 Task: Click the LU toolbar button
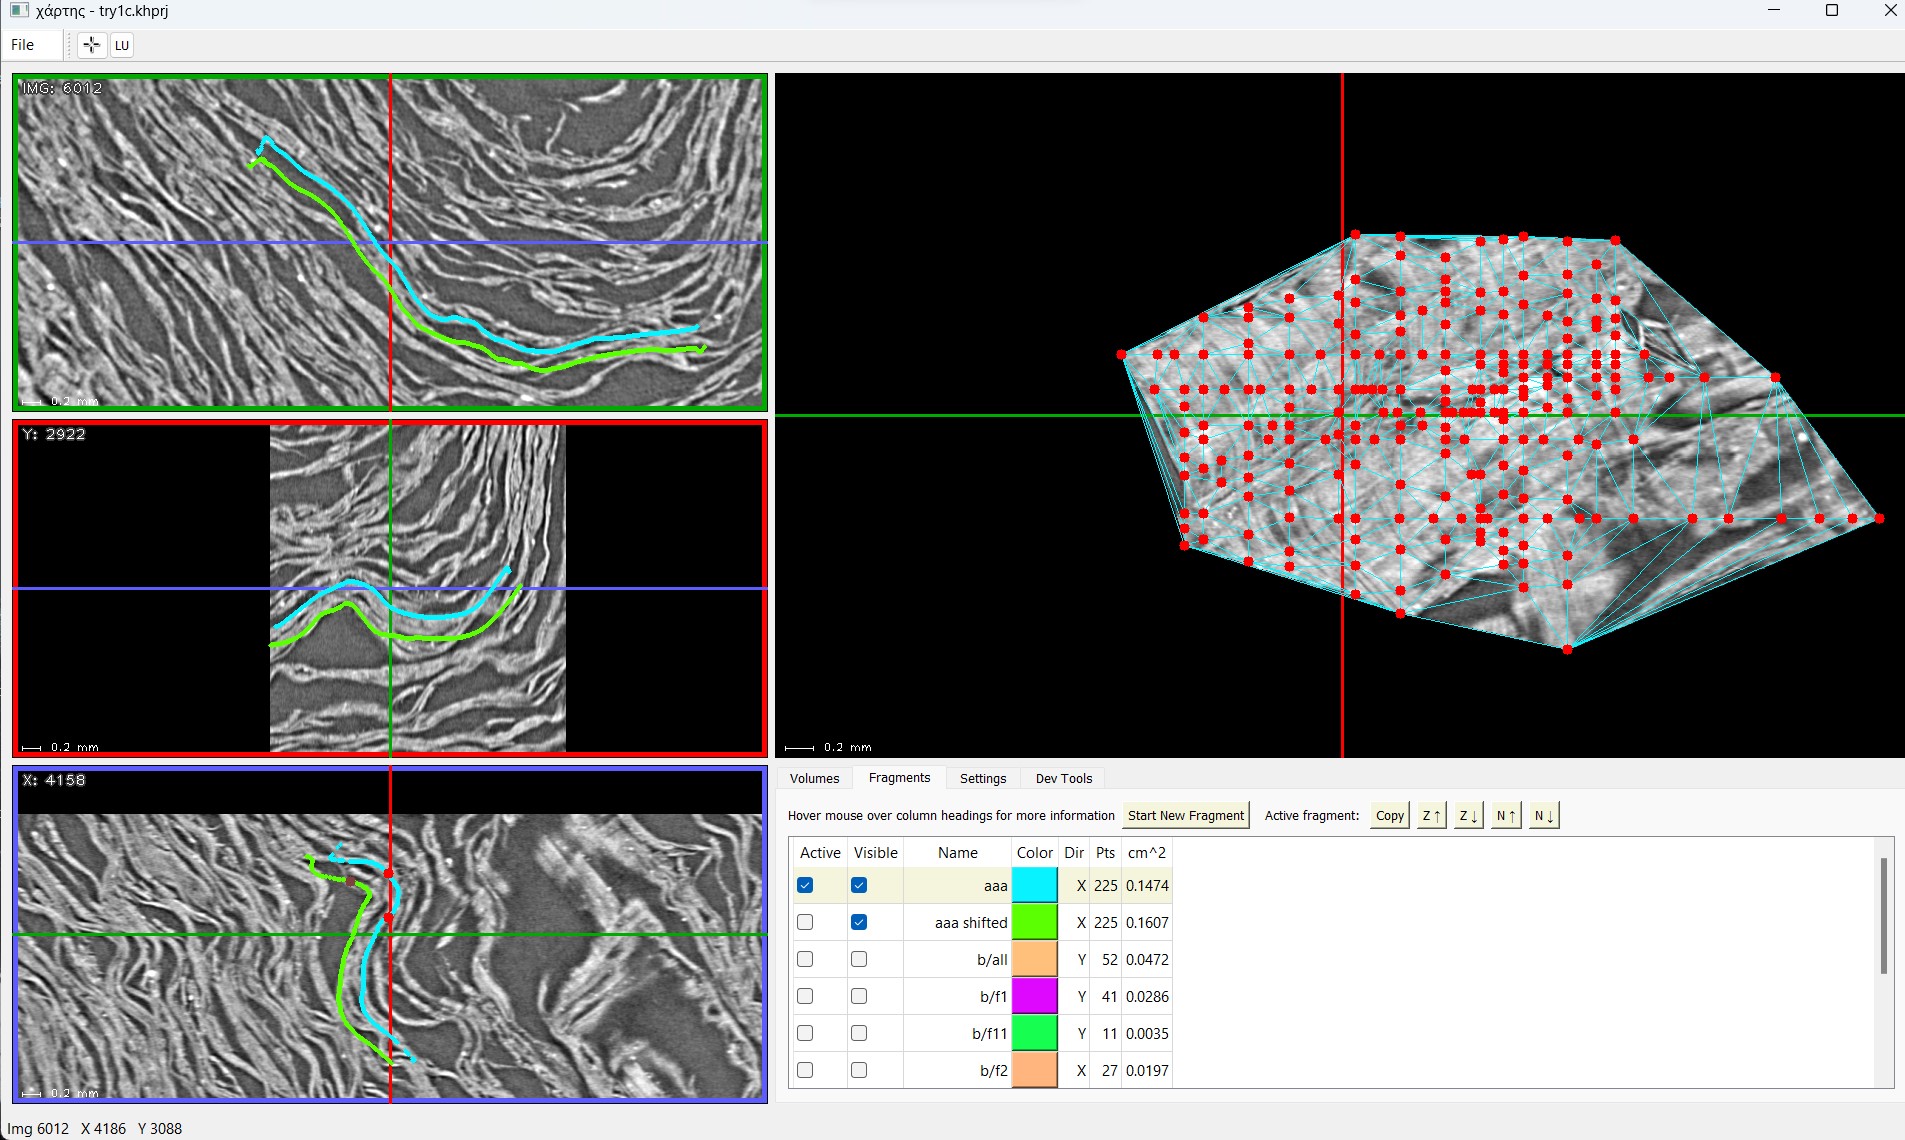click(122, 45)
